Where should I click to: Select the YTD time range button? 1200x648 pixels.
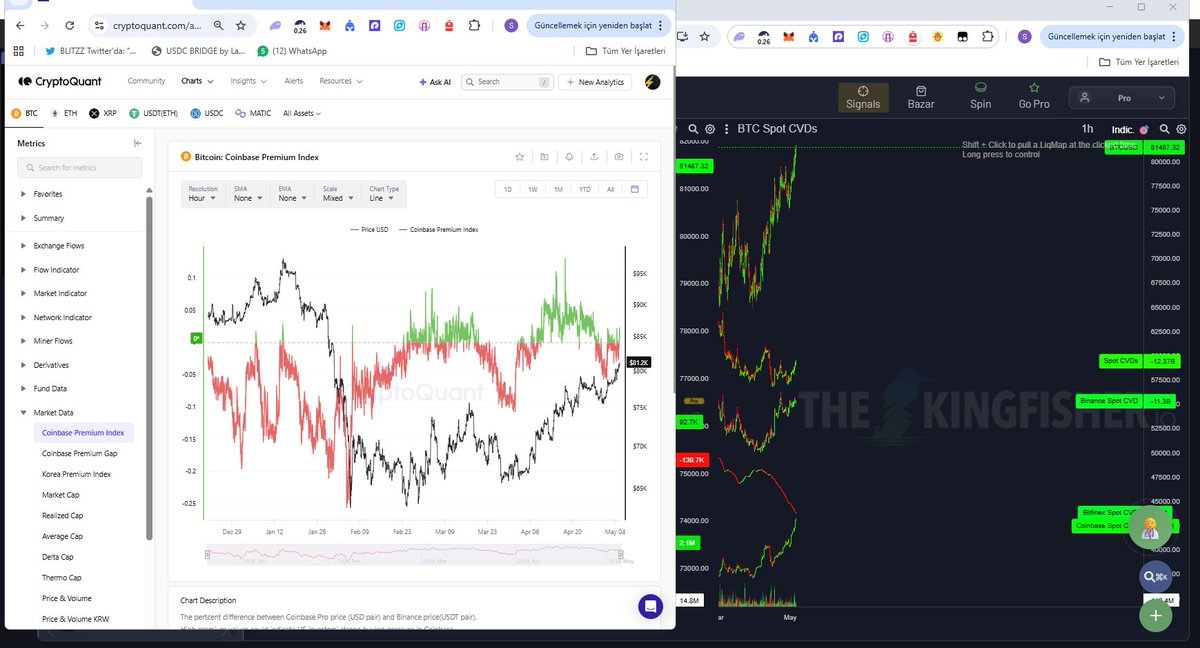click(584, 189)
